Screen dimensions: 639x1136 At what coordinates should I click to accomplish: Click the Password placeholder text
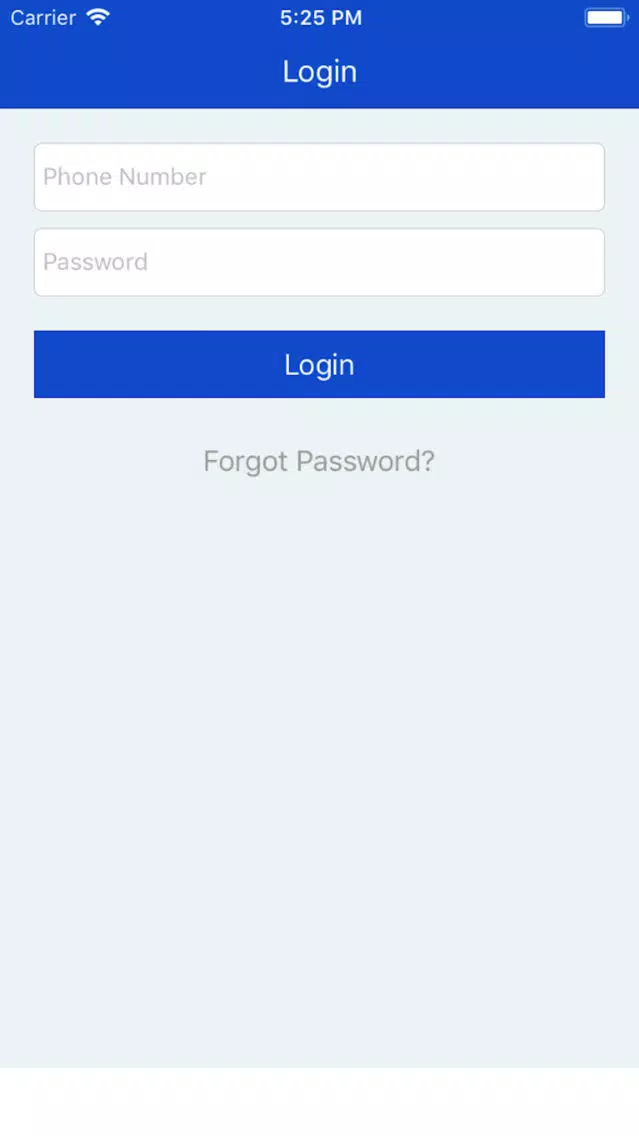click(x=96, y=262)
